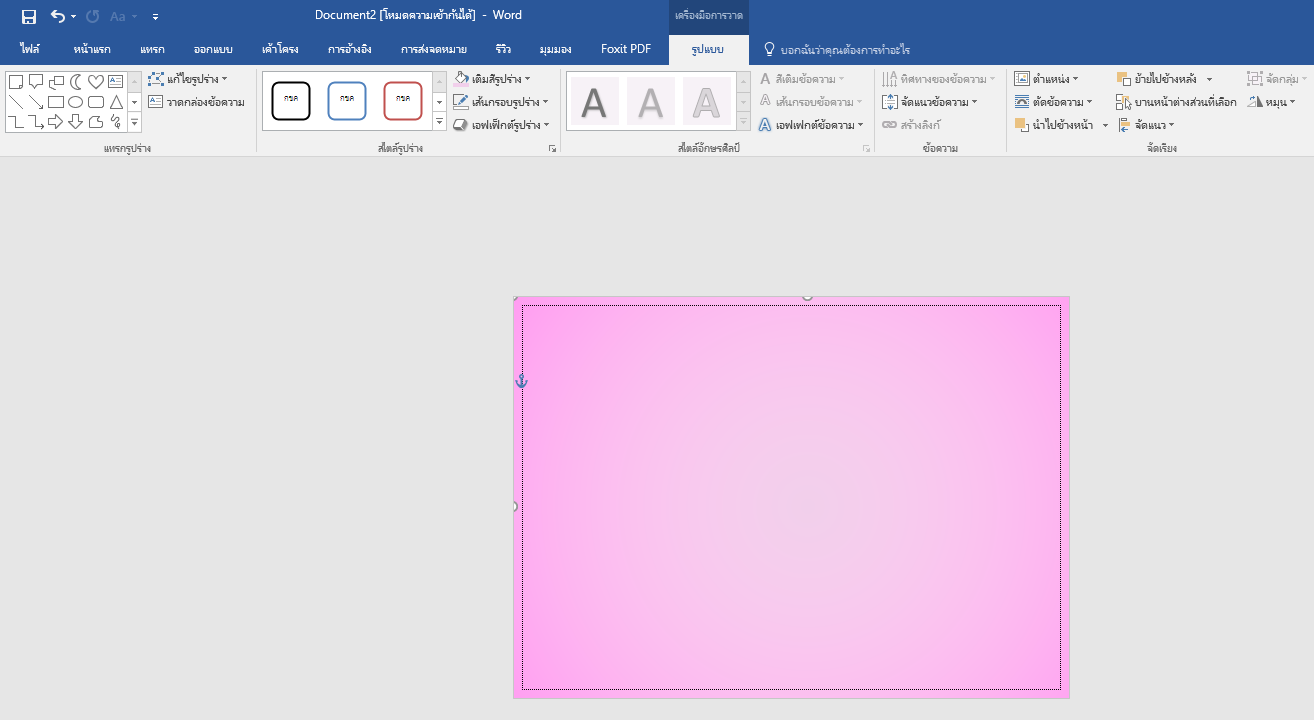This screenshot has width=1314, height=720.
Task: Select the elbow connector shape
Action: click(16, 122)
